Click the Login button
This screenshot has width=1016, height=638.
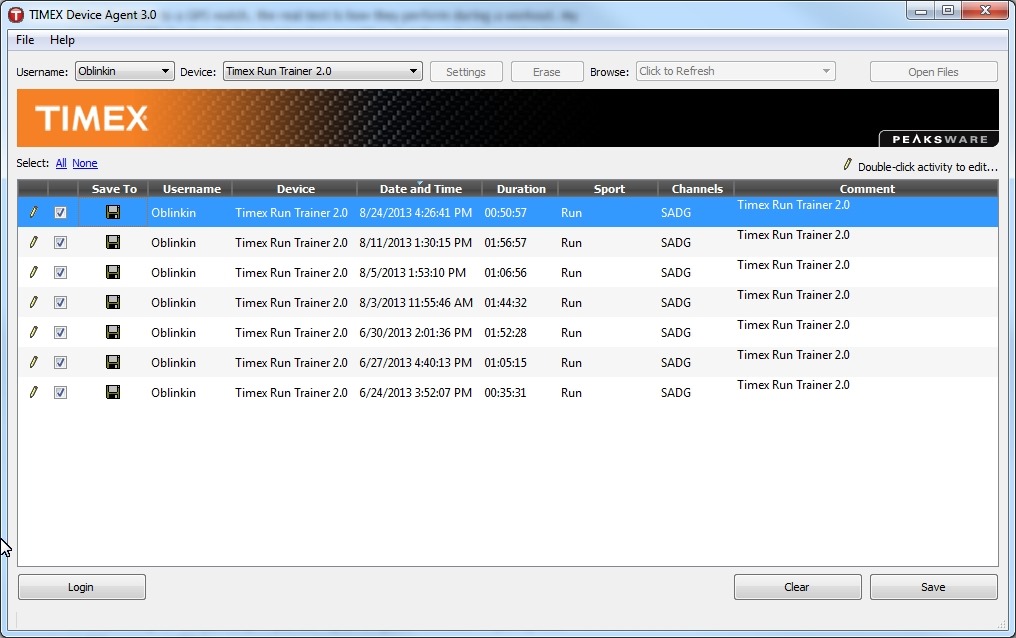pyautogui.click(x=82, y=587)
